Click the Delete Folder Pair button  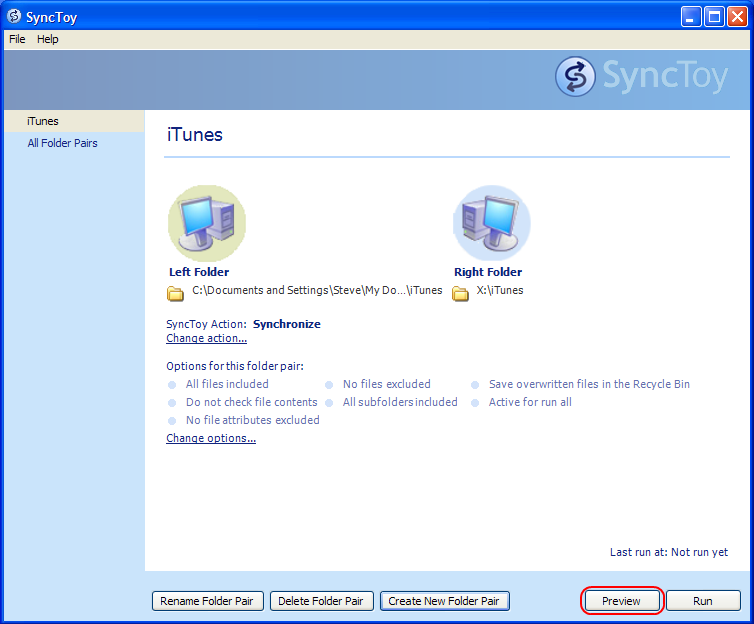(322, 601)
